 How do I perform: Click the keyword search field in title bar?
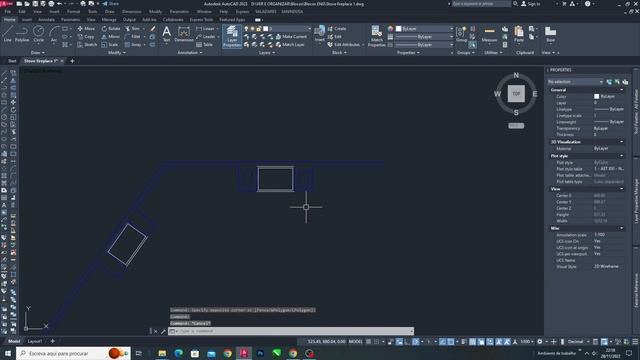tap(481, 4)
